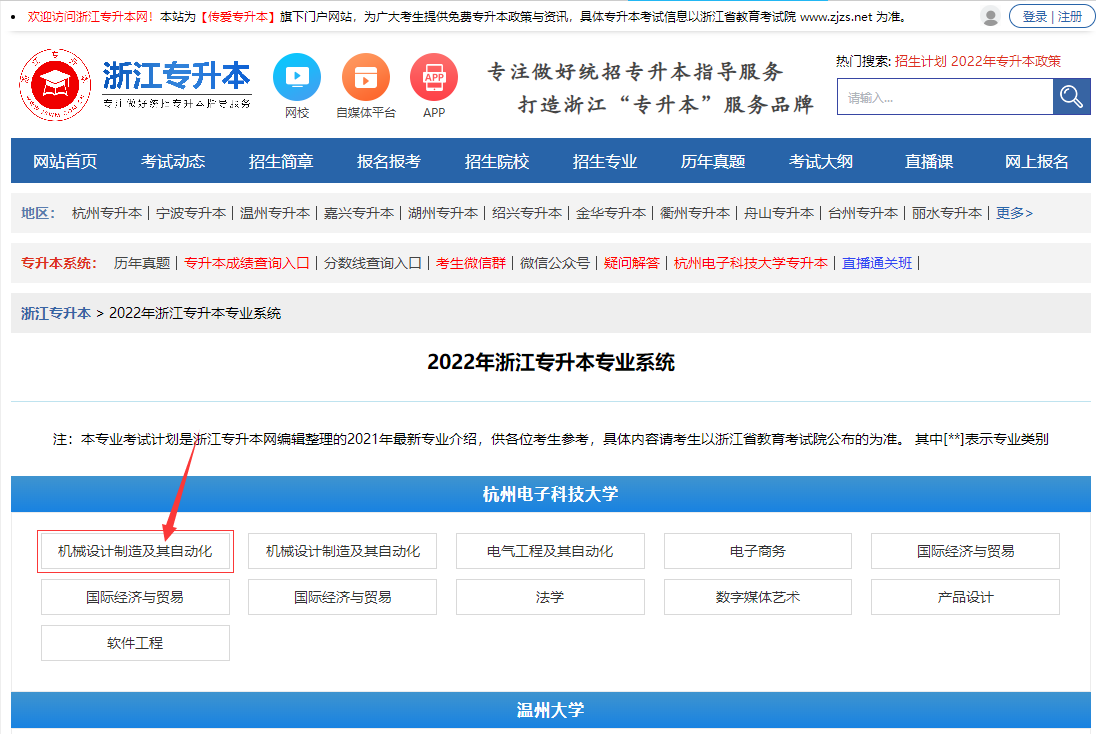Click the 杭州专升本 region link
Screen dimensions: 1096x734
(x=107, y=213)
